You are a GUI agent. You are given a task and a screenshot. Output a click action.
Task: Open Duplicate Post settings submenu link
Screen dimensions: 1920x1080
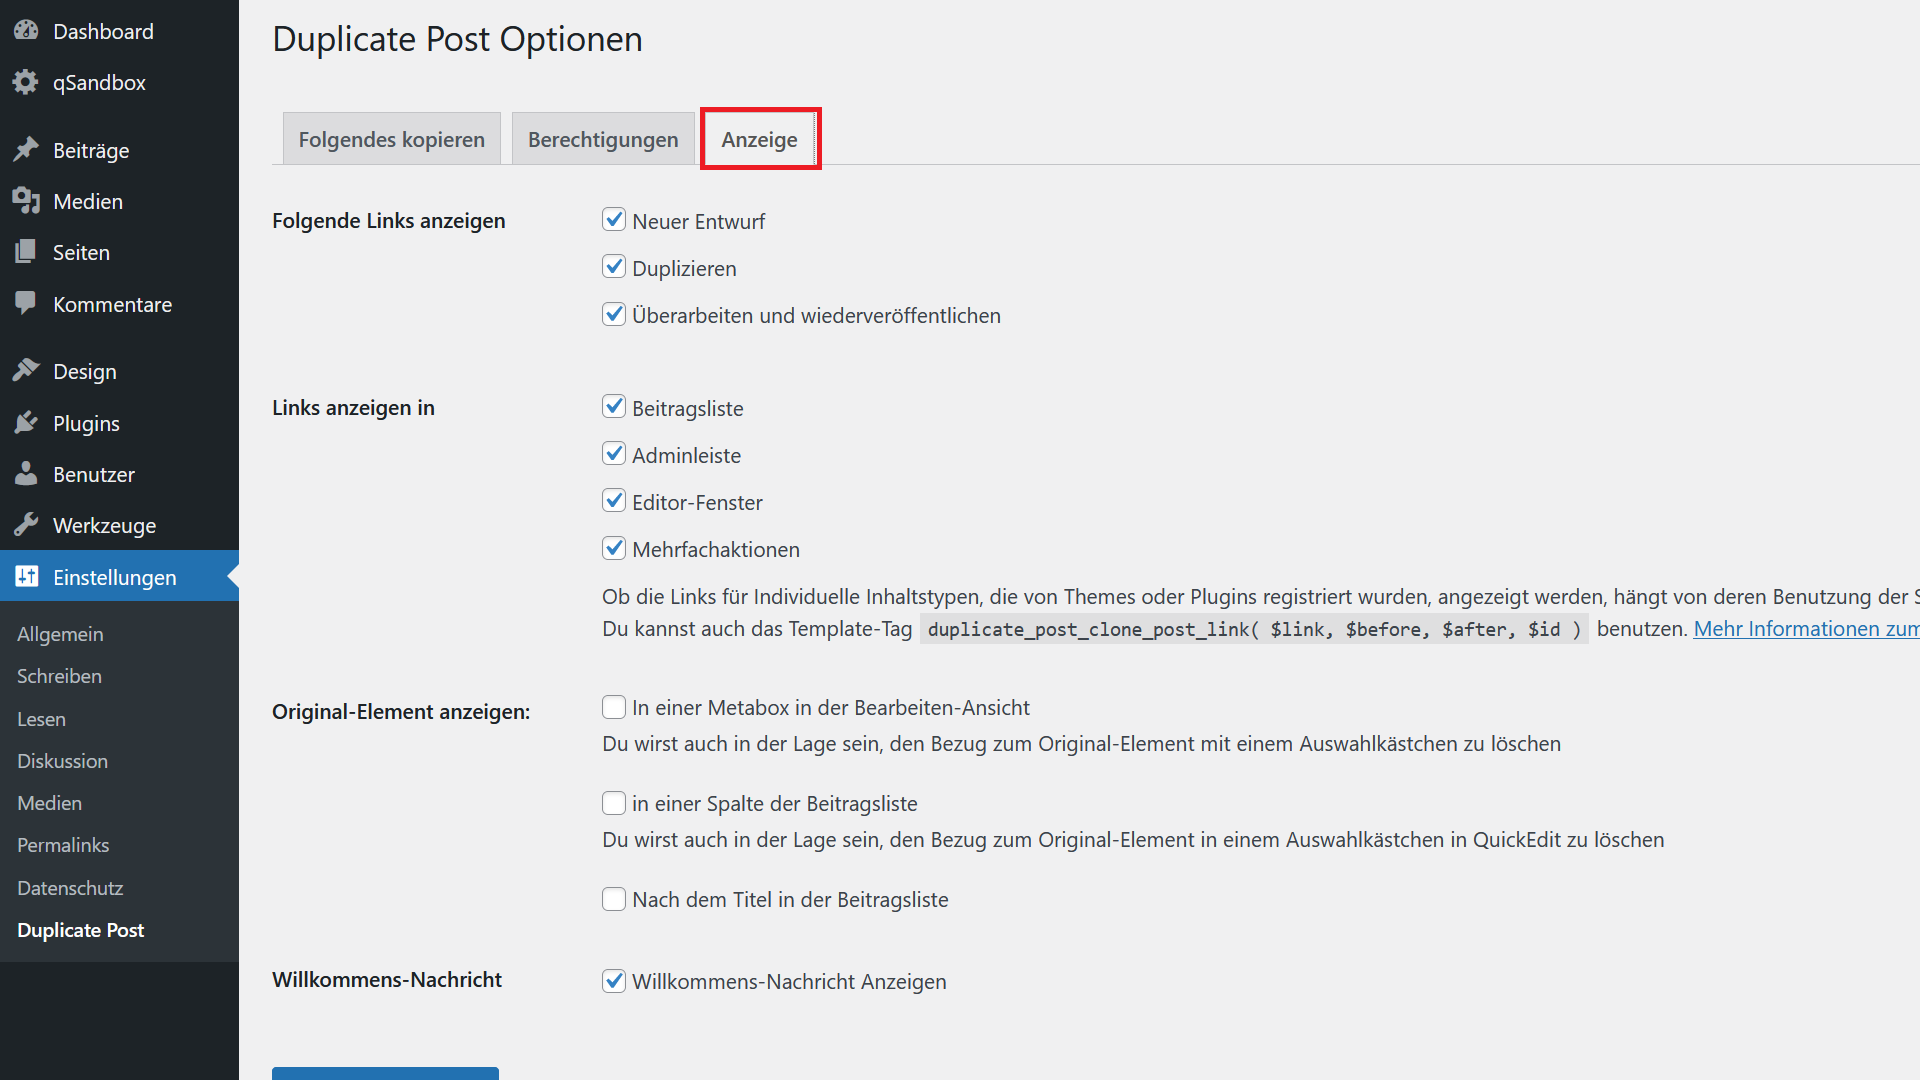click(80, 930)
